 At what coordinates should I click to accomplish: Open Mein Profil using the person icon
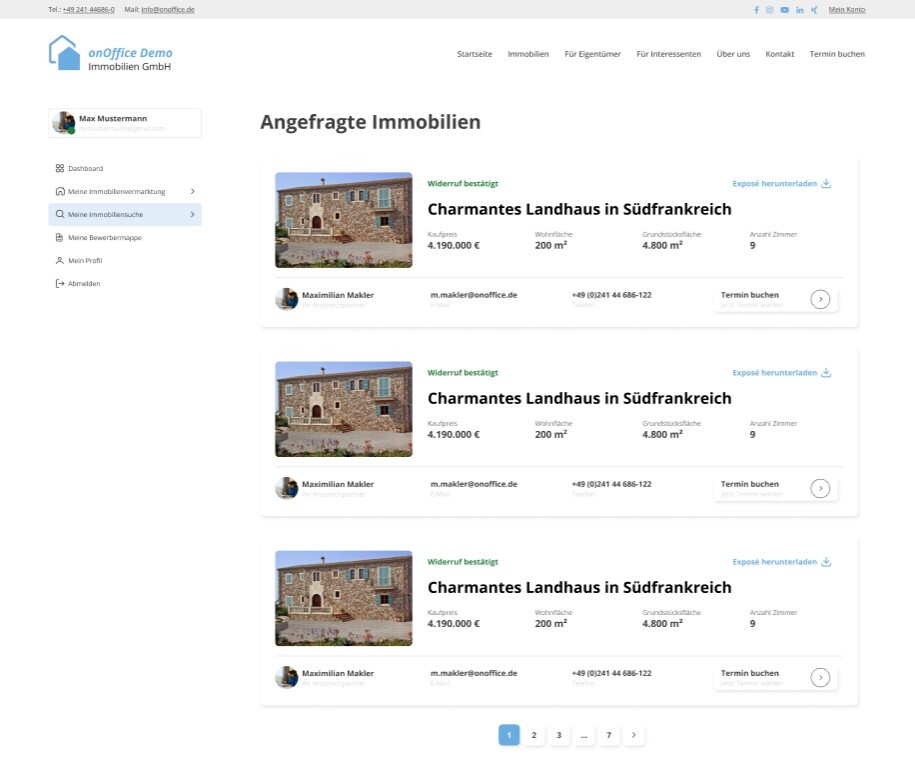coord(59,260)
